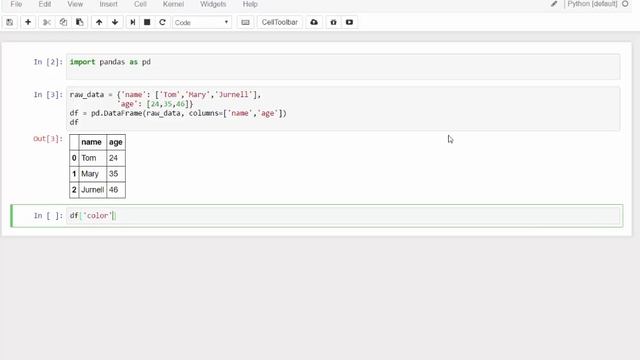
Task: Click the In [3]: prompt label
Action: pos(48,95)
